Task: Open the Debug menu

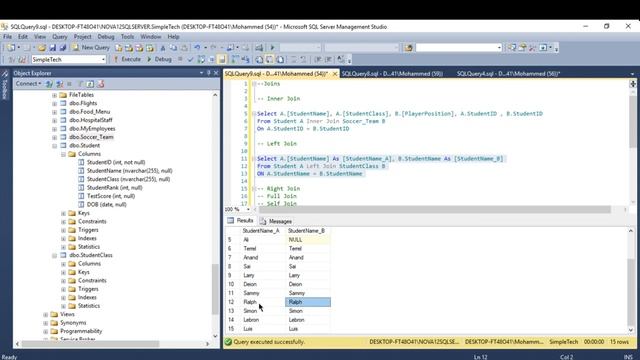Action: pyautogui.click(x=106, y=37)
